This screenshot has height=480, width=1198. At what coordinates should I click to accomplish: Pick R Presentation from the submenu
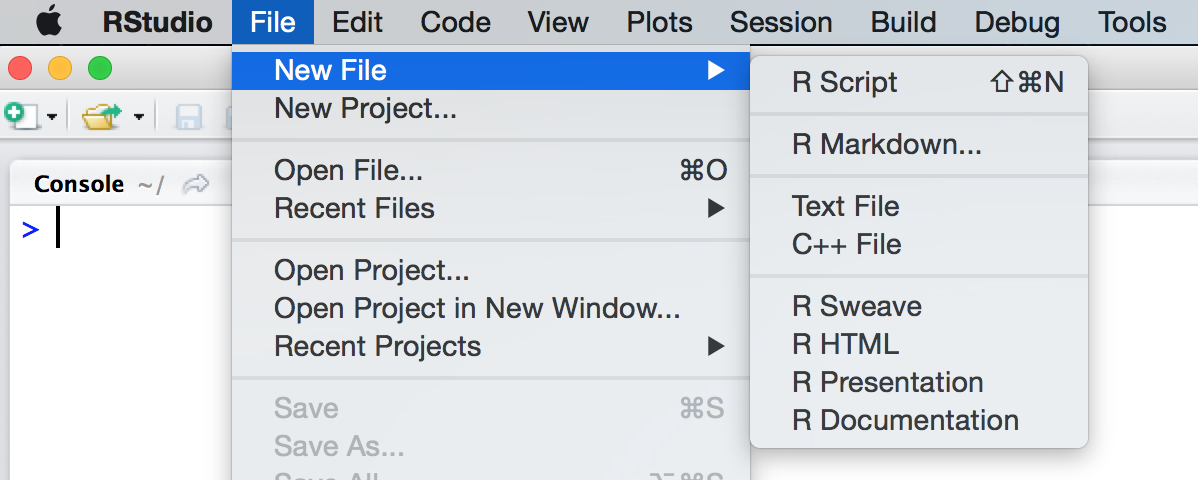[887, 382]
